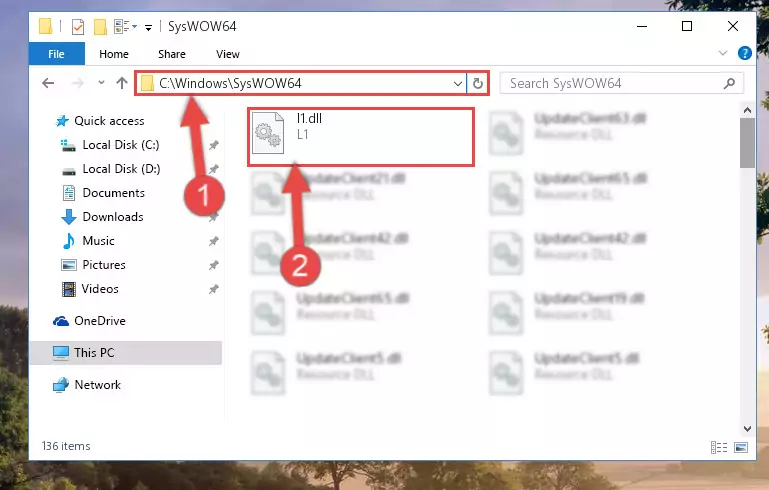This screenshot has height=490, width=769.
Task: Click the vertical scrollbar thumb in file list
Action: [x=747, y=143]
